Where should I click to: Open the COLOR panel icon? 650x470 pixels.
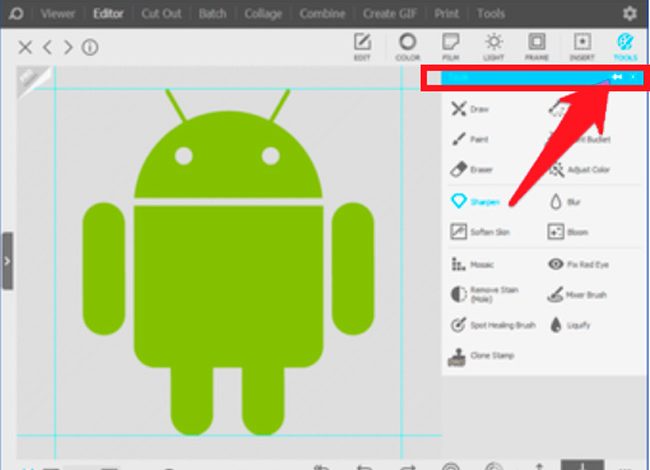pyautogui.click(x=407, y=46)
